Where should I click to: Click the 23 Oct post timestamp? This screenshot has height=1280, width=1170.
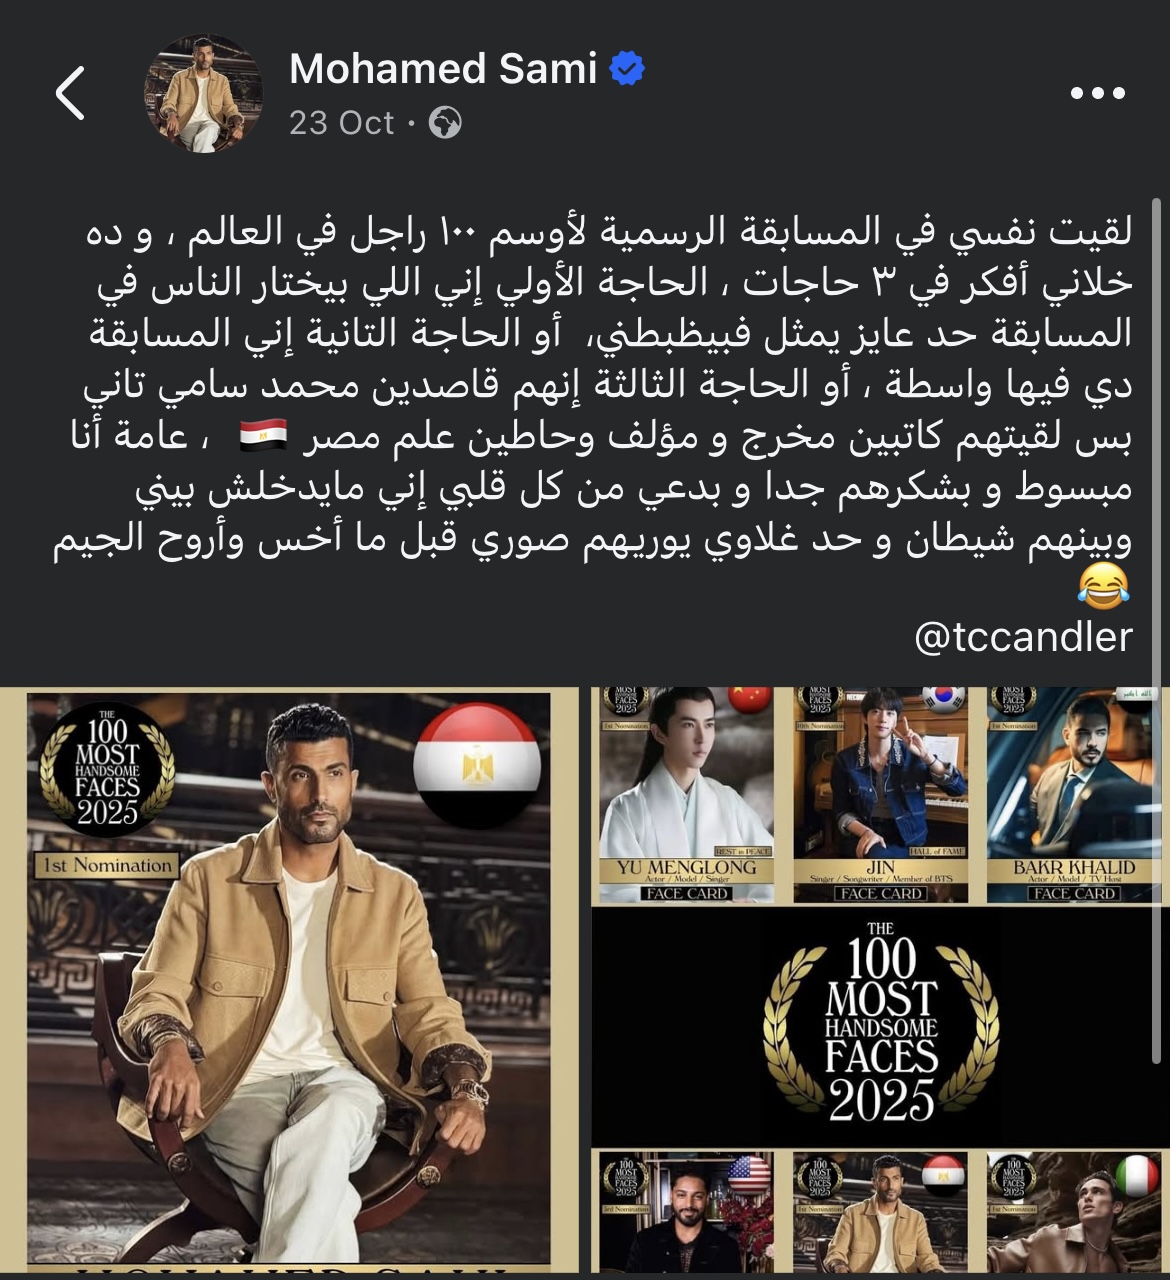tap(342, 123)
